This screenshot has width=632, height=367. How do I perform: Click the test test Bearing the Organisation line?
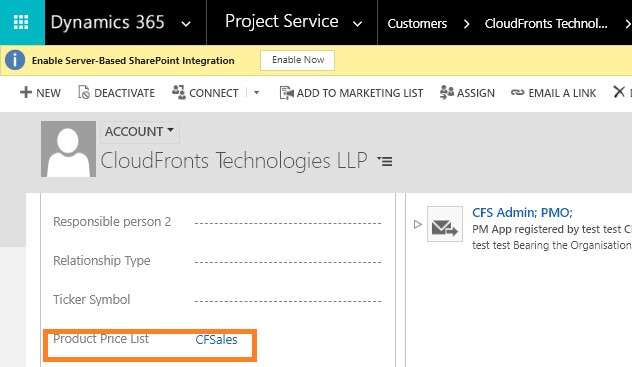point(551,245)
